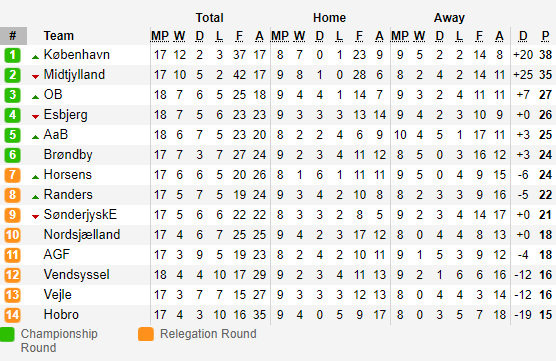Sort by the # rank column header
The height and width of the screenshot is (361, 556).
(13, 36)
